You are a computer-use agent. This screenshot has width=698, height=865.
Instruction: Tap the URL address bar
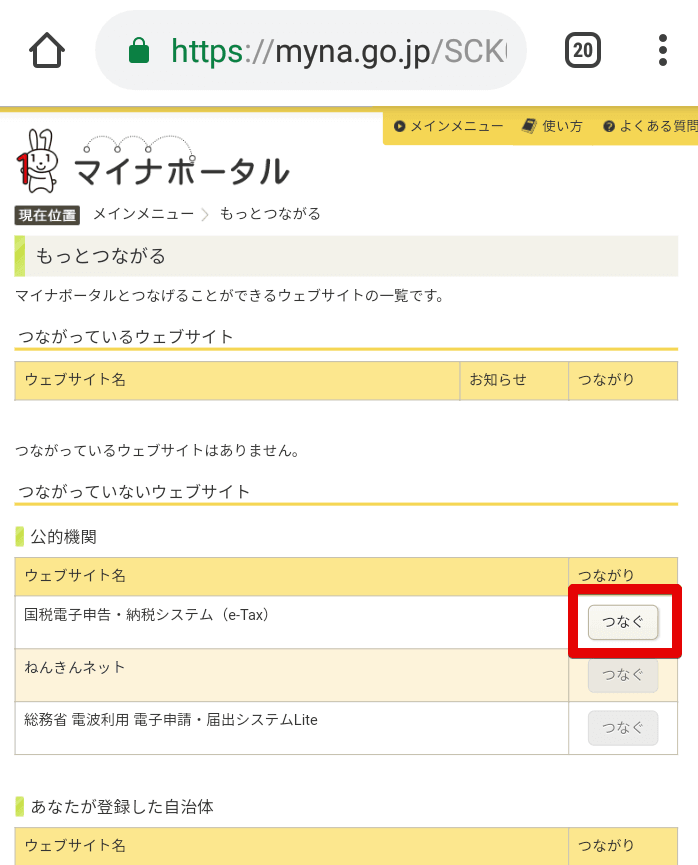click(310, 51)
